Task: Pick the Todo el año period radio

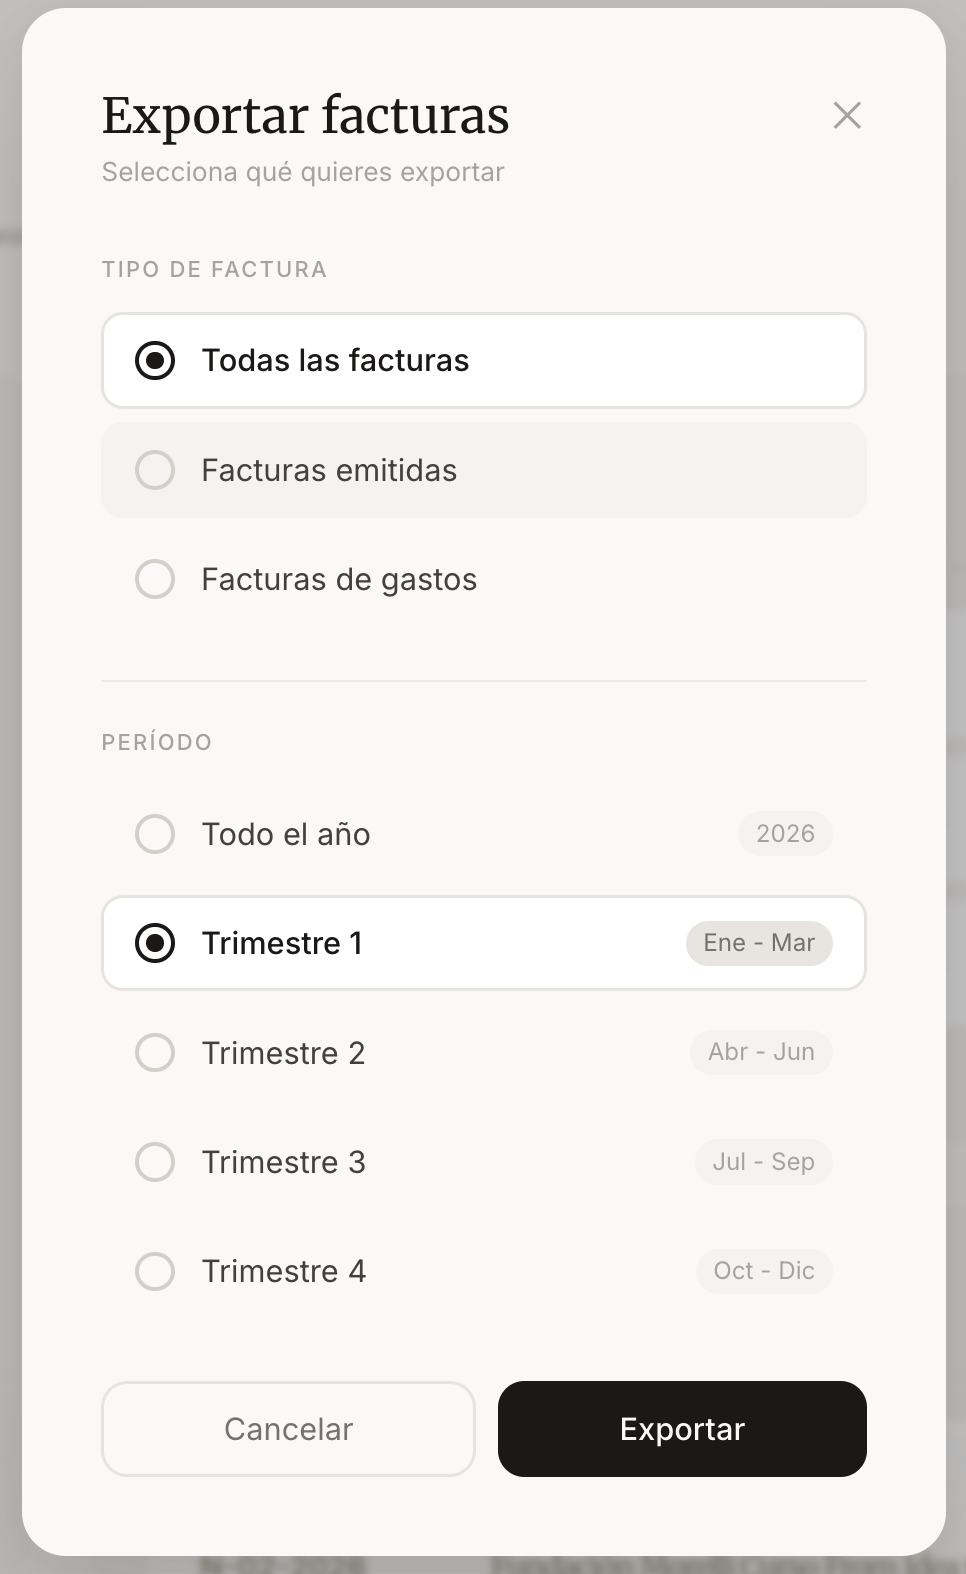Action: pyautogui.click(x=155, y=834)
